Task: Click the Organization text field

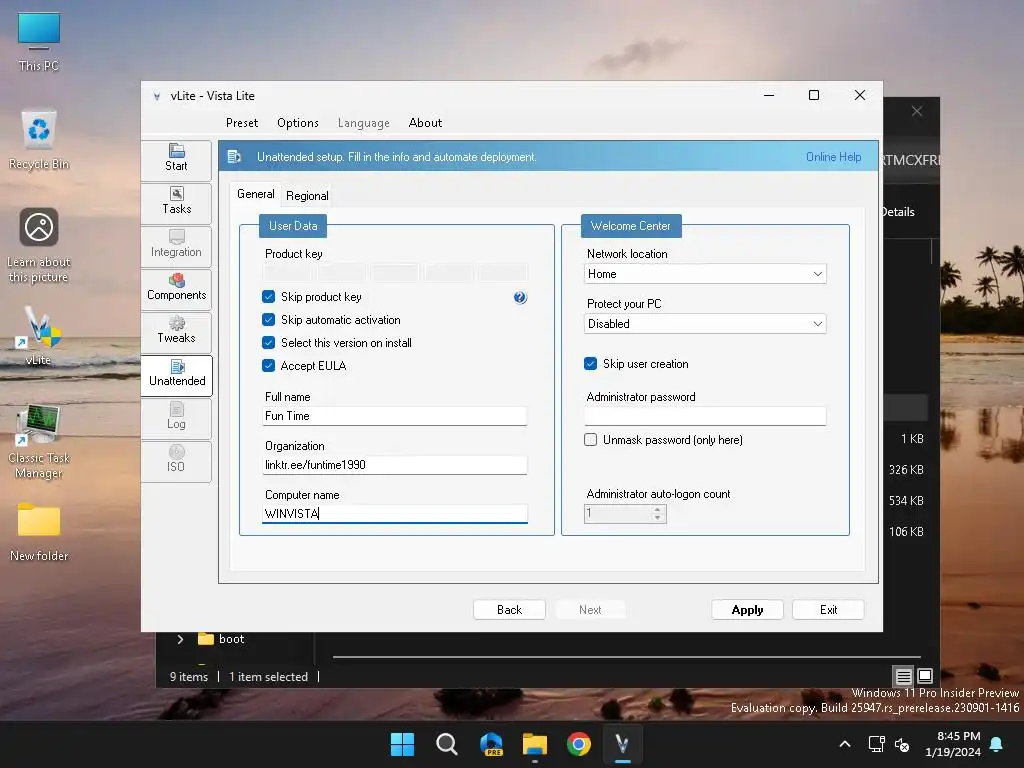Action: pyautogui.click(x=394, y=465)
